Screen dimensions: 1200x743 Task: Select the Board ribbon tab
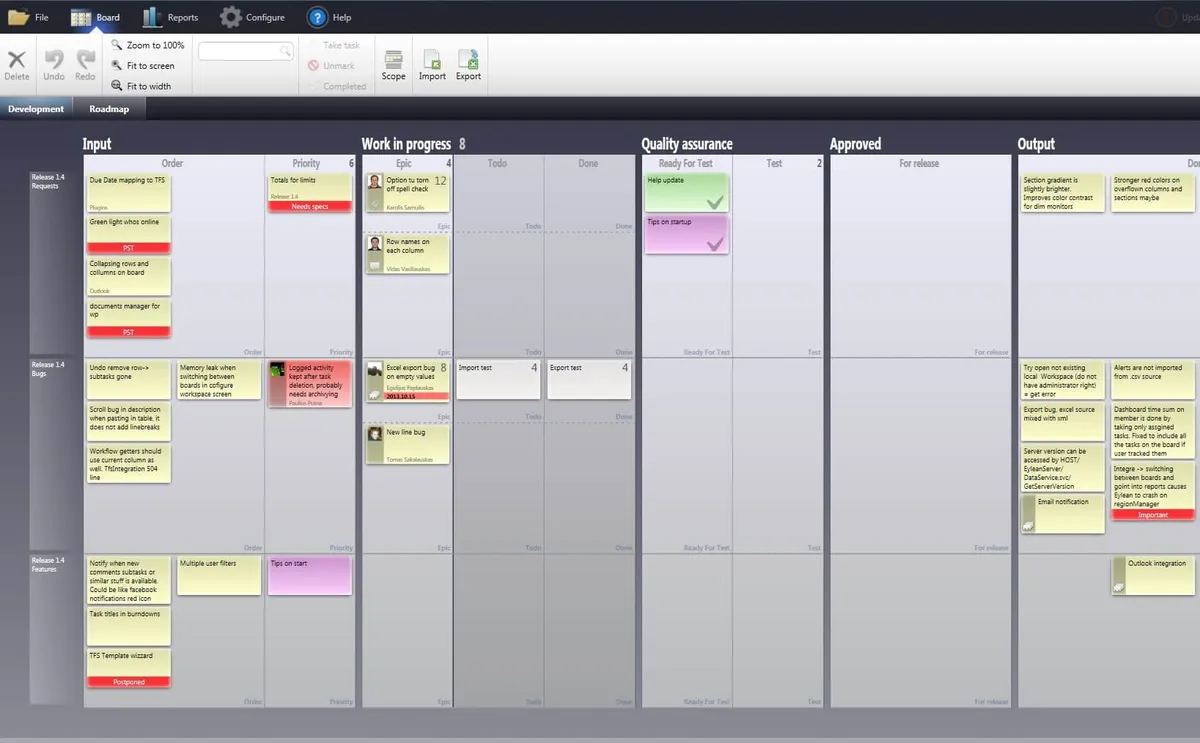pos(96,17)
